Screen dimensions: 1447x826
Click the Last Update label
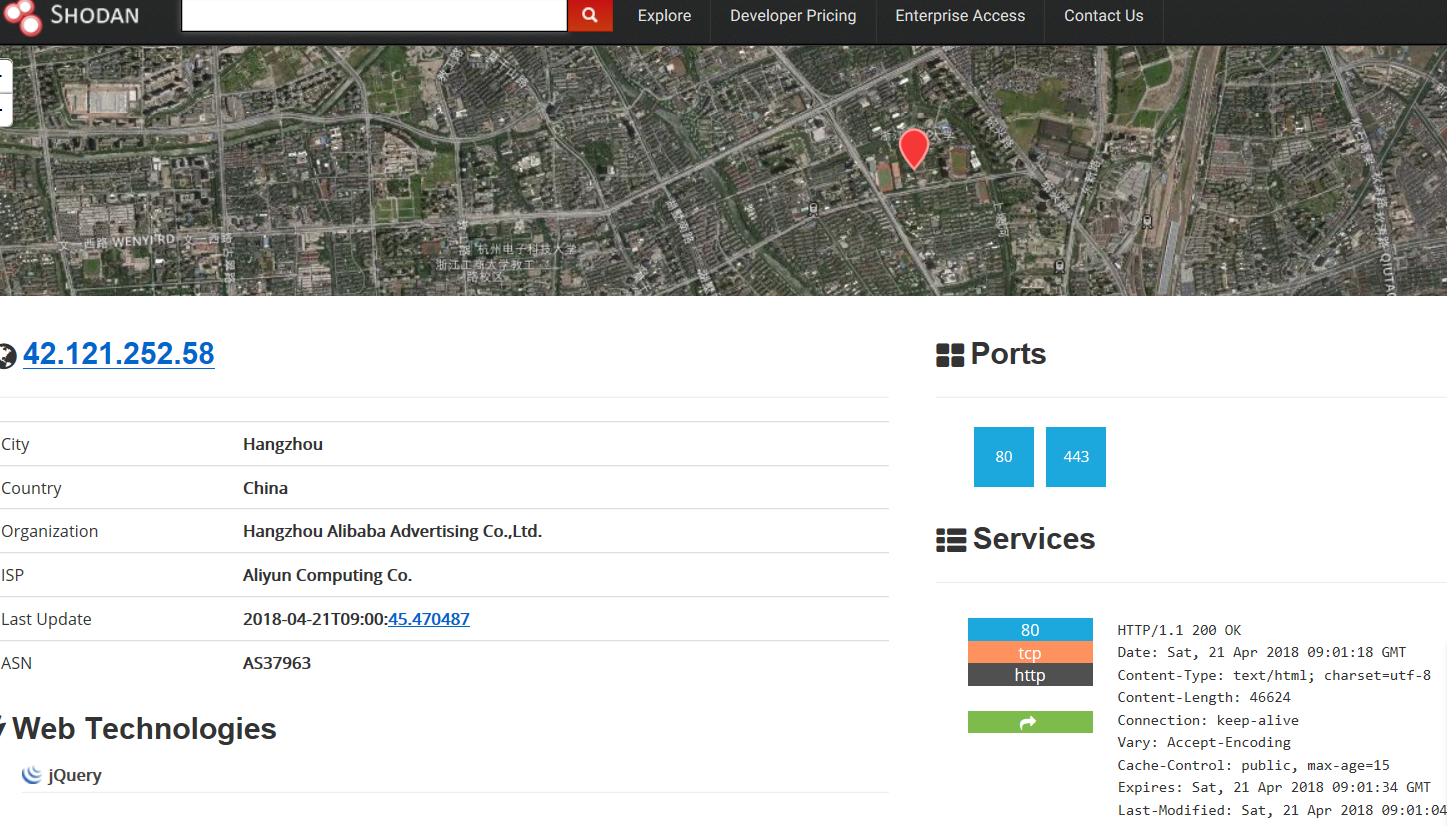pos(46,619)
